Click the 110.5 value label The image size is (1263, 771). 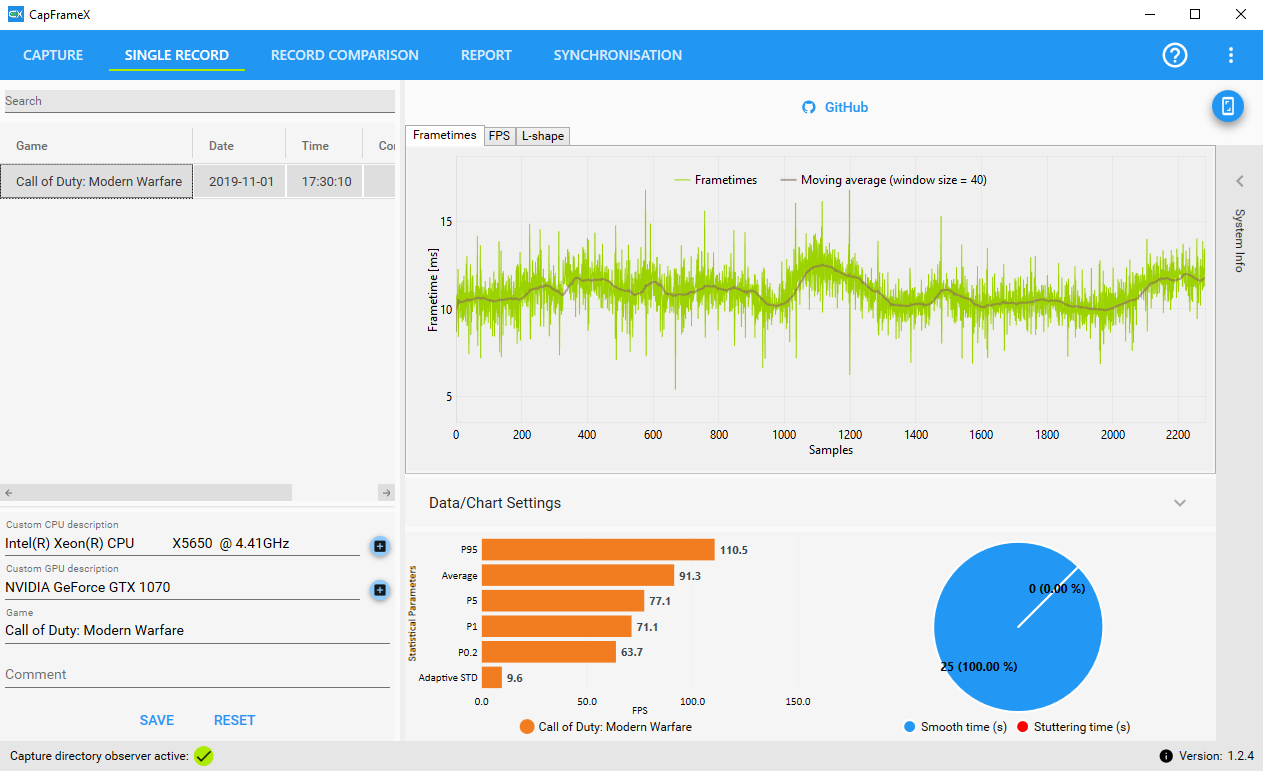[x=734, y=550]
